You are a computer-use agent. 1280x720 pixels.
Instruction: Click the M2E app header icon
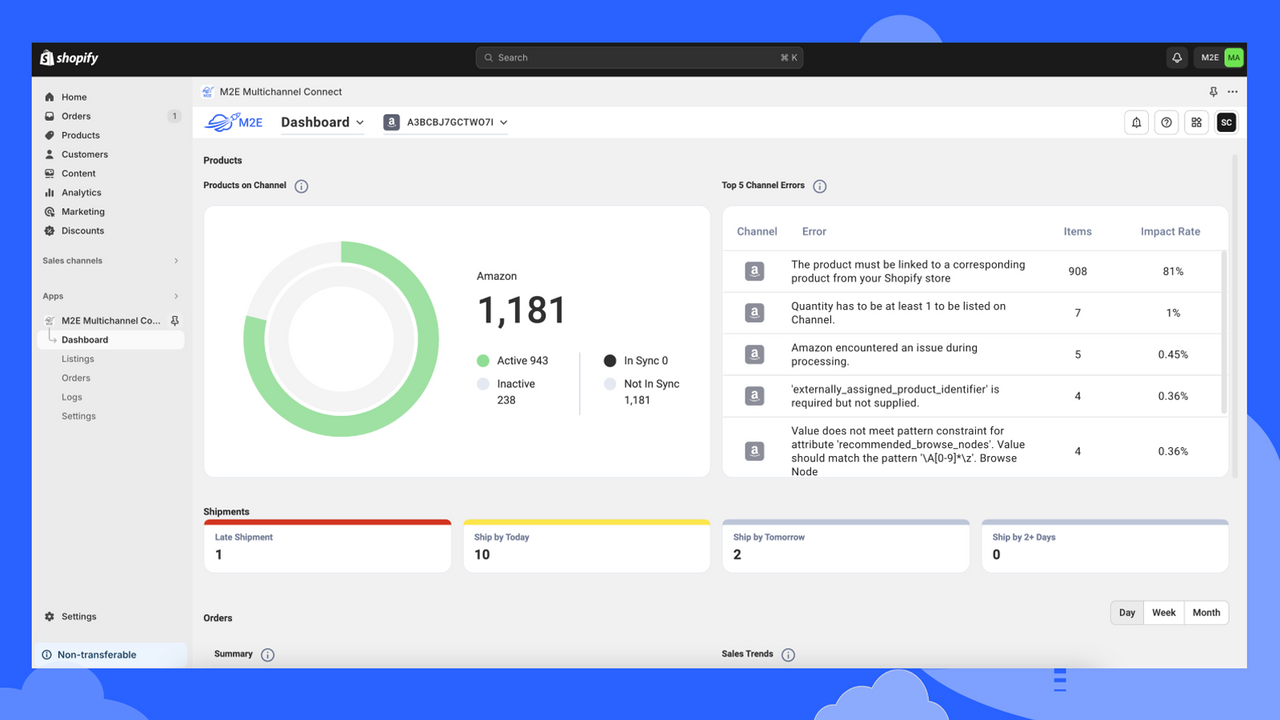(x=208, y=91)
